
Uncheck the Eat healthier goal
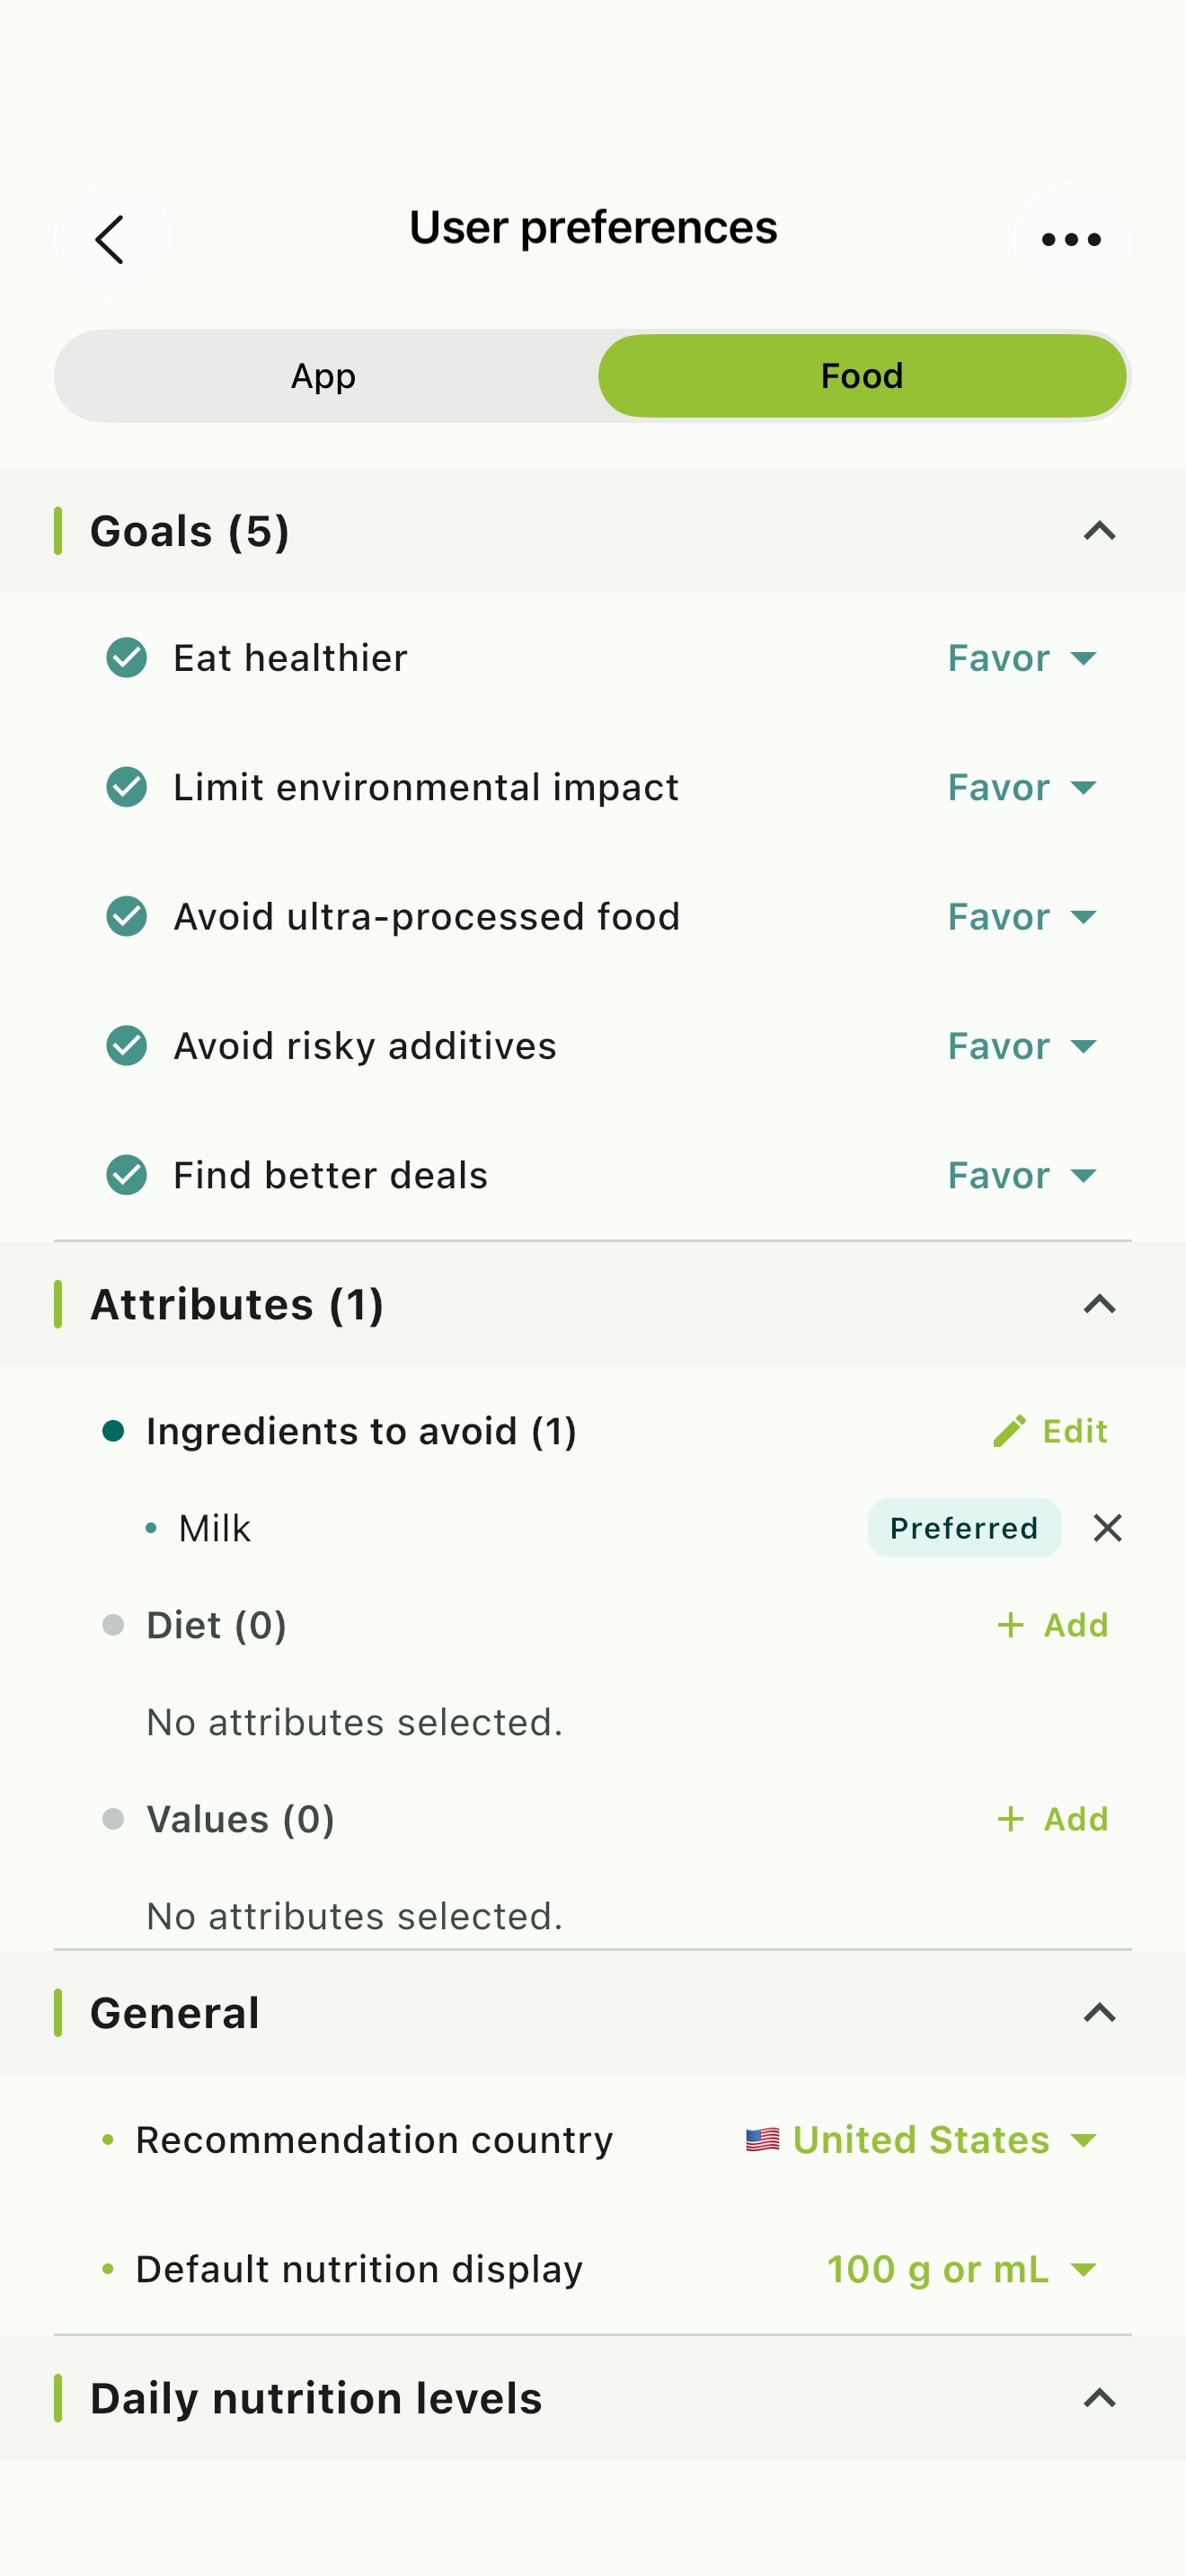pos(127,658)
